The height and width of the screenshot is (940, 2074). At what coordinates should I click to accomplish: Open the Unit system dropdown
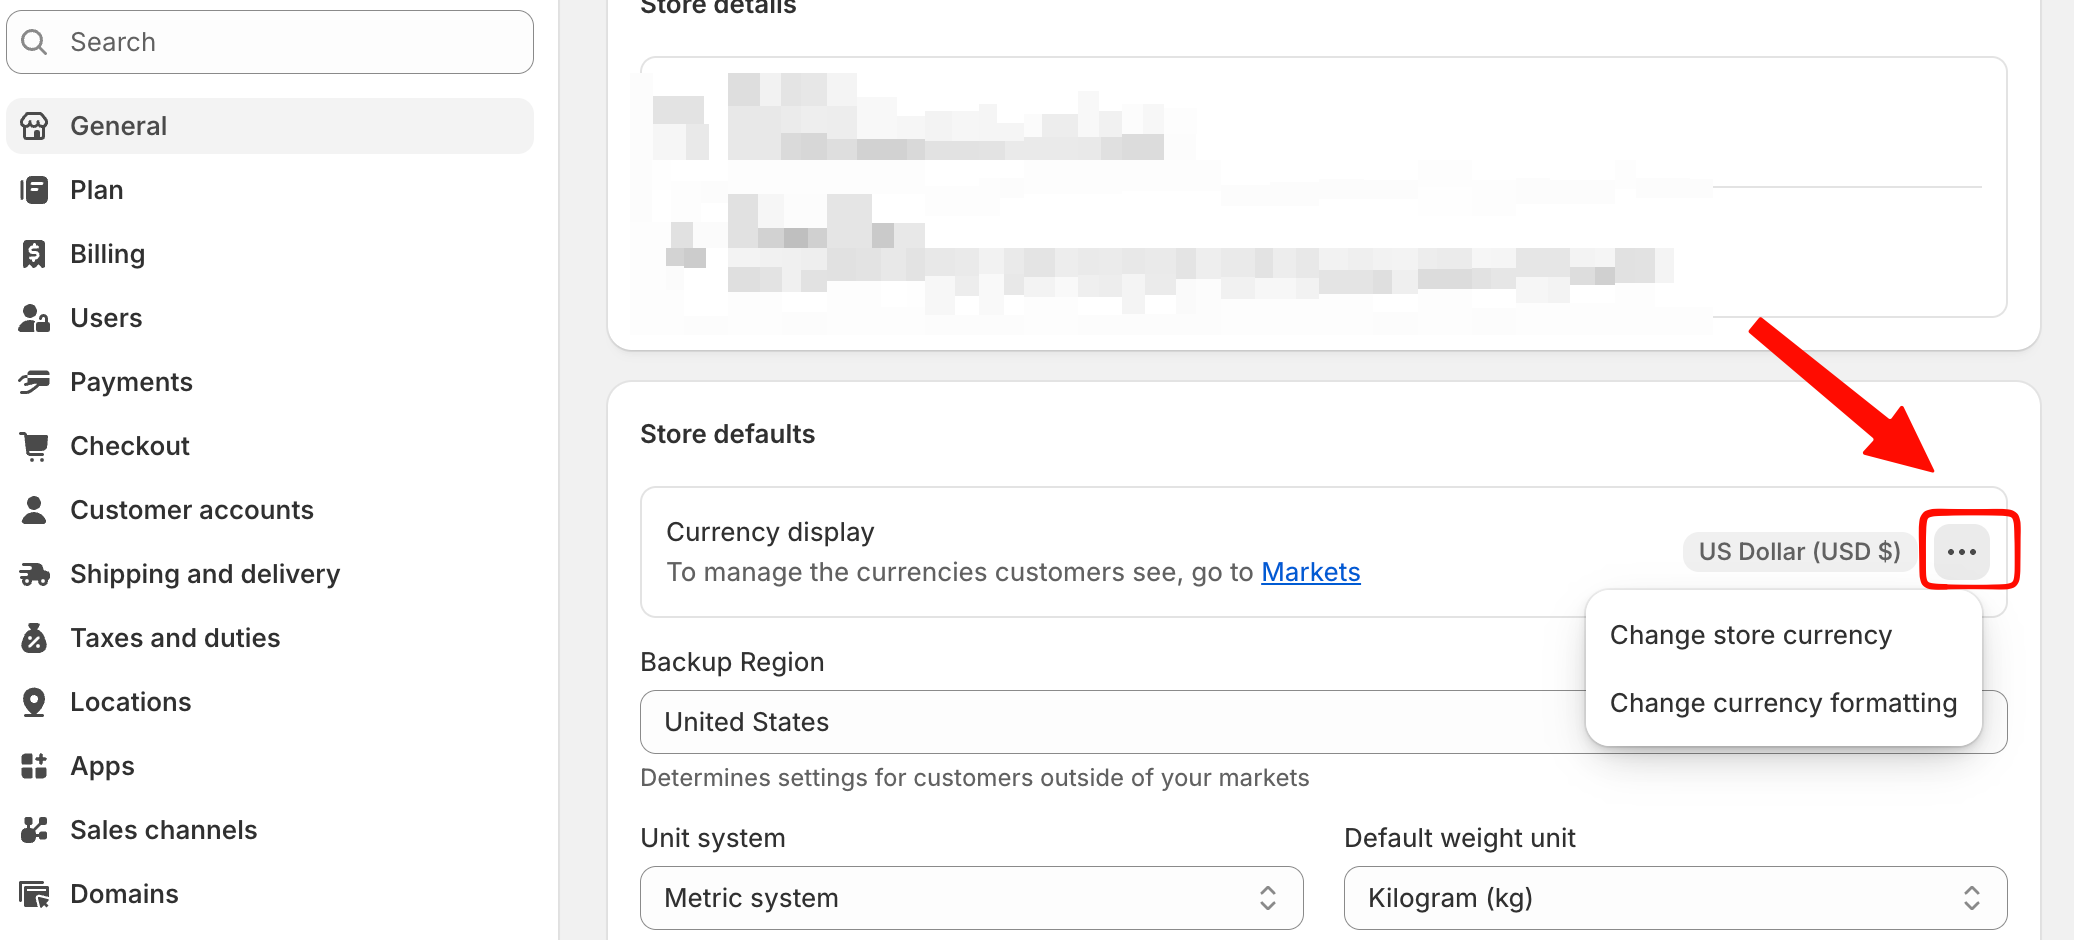click(971, 898)
